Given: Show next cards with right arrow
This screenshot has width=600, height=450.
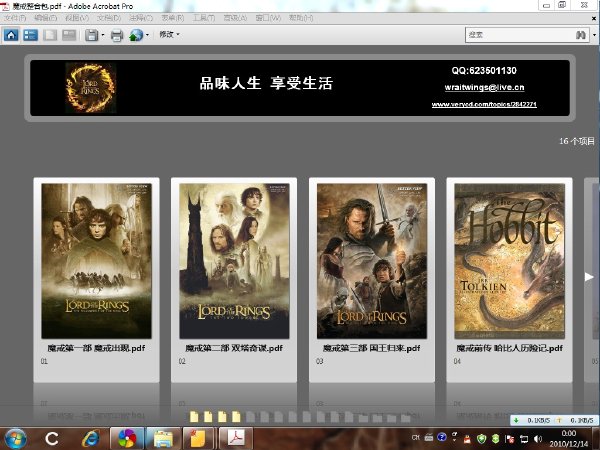Looking at the screenshot, I should pos(589,277).
